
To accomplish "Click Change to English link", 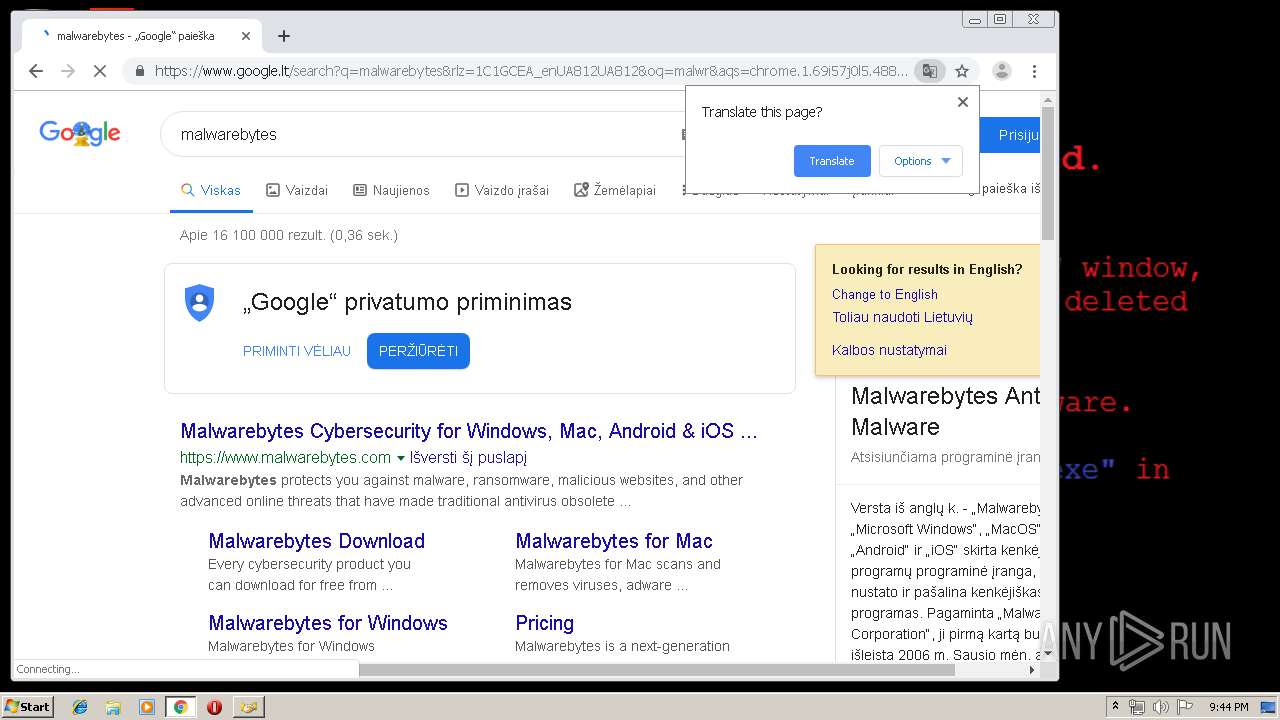I will (885, 294).
